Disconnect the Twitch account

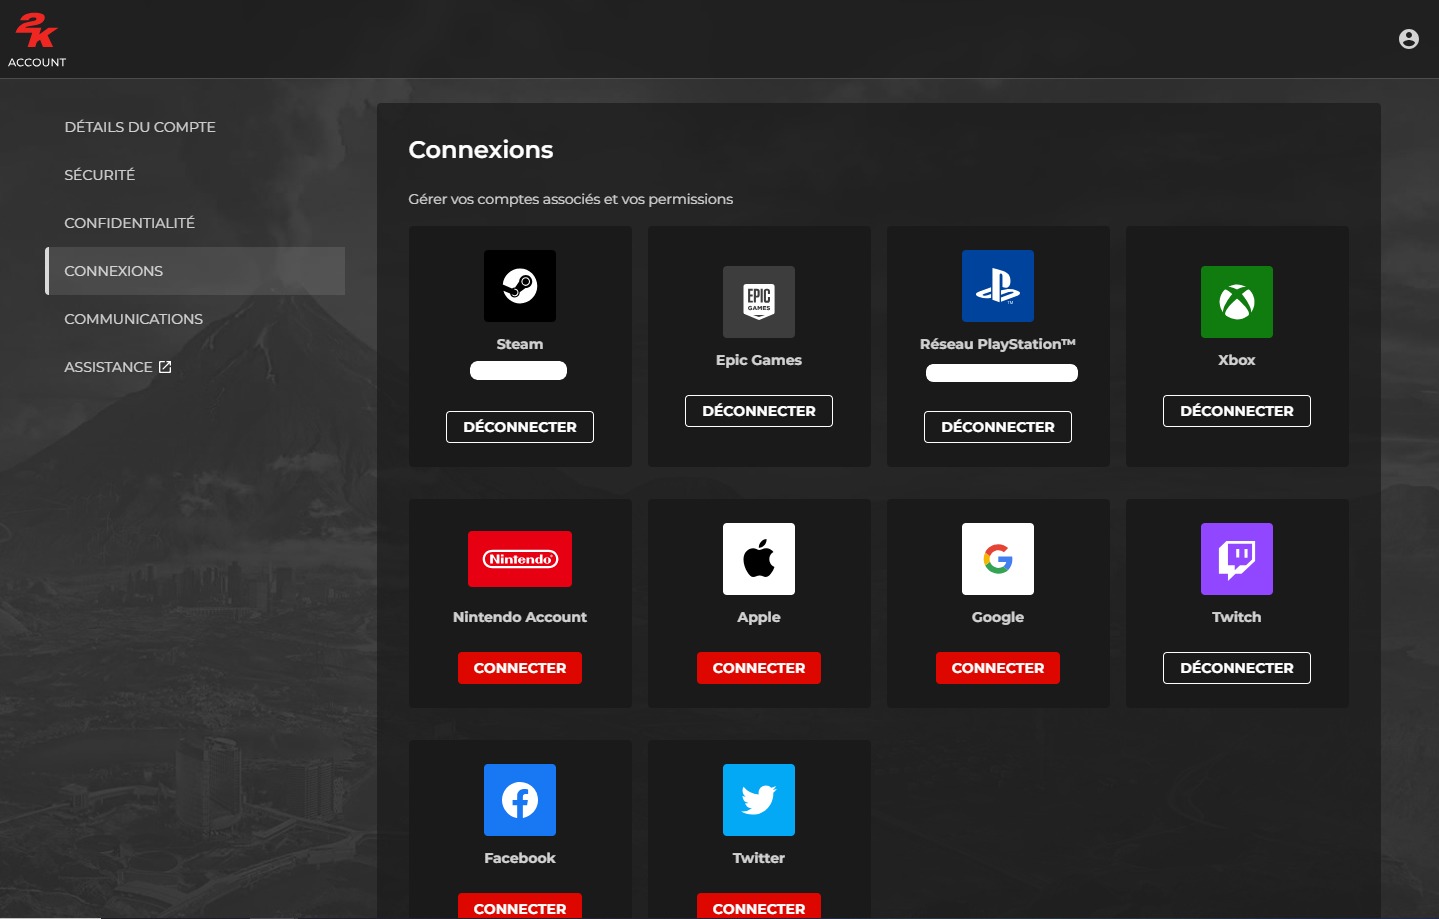pos(1236,667)
